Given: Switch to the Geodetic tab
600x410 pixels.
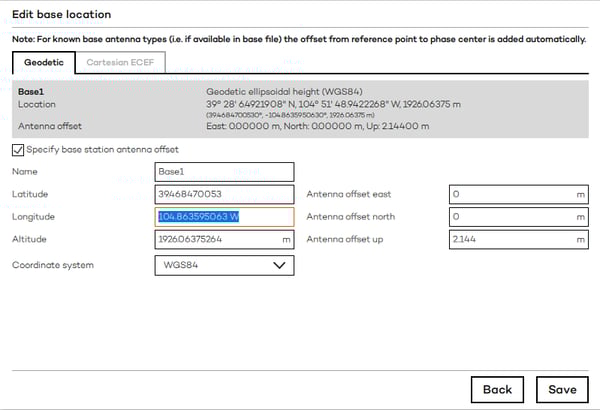Looking at the screenshot, I should click(43, 62).
